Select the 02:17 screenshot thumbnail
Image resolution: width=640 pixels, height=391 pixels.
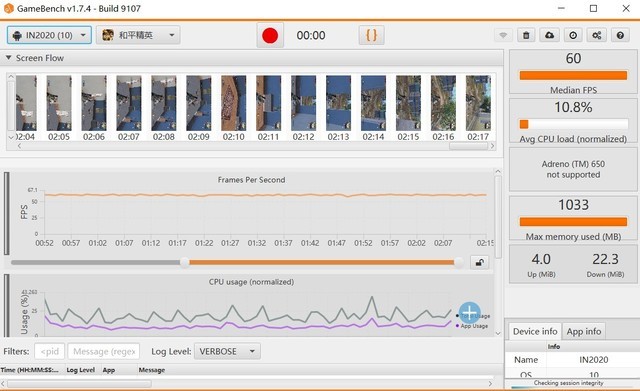(478, 103)
